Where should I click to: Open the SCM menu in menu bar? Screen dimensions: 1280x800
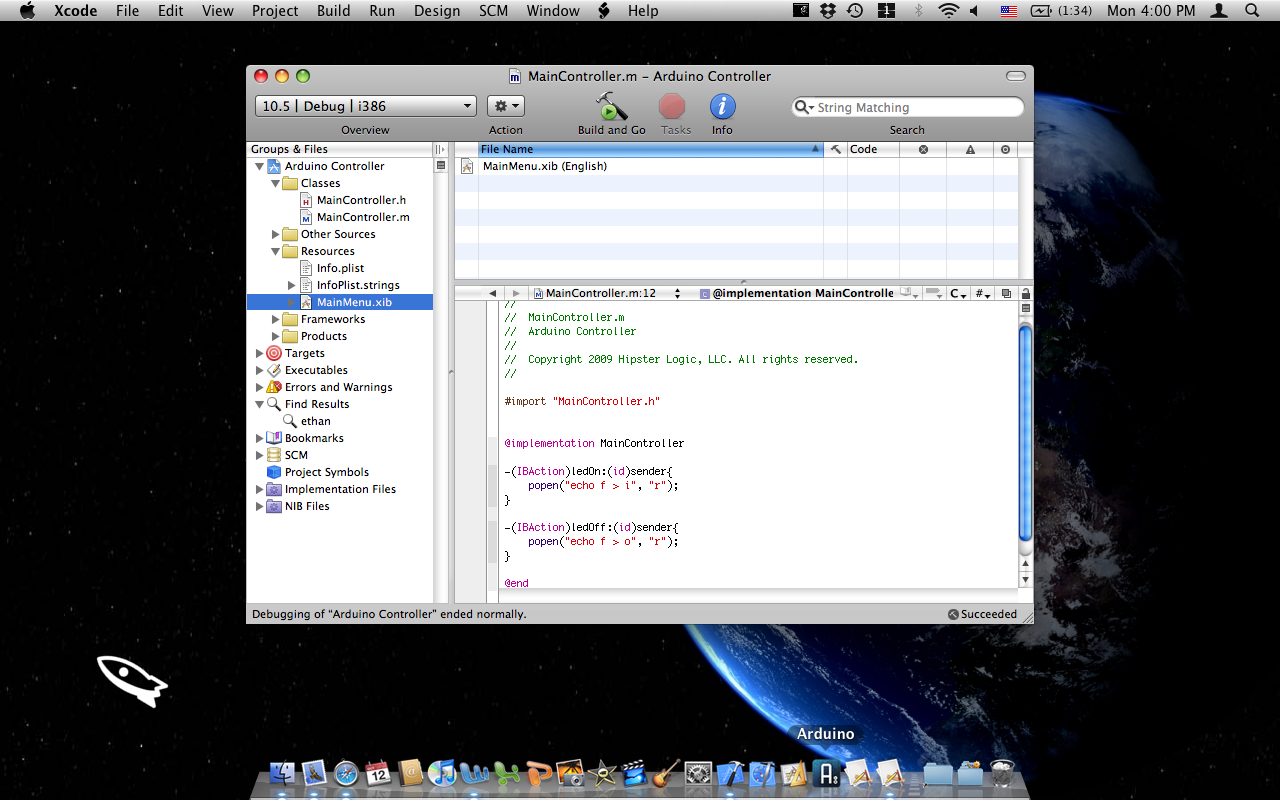coord(493,11)
